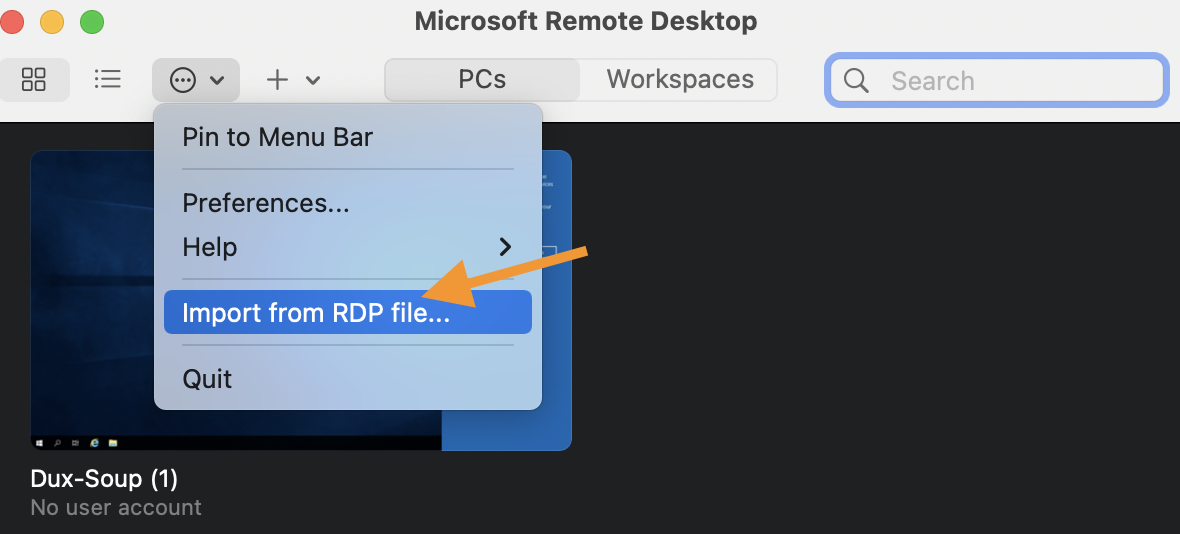This screenshot has height=534, width=1180.
Task: Click the No user account text
Action: pyautogui.click(x=116, y=508)
